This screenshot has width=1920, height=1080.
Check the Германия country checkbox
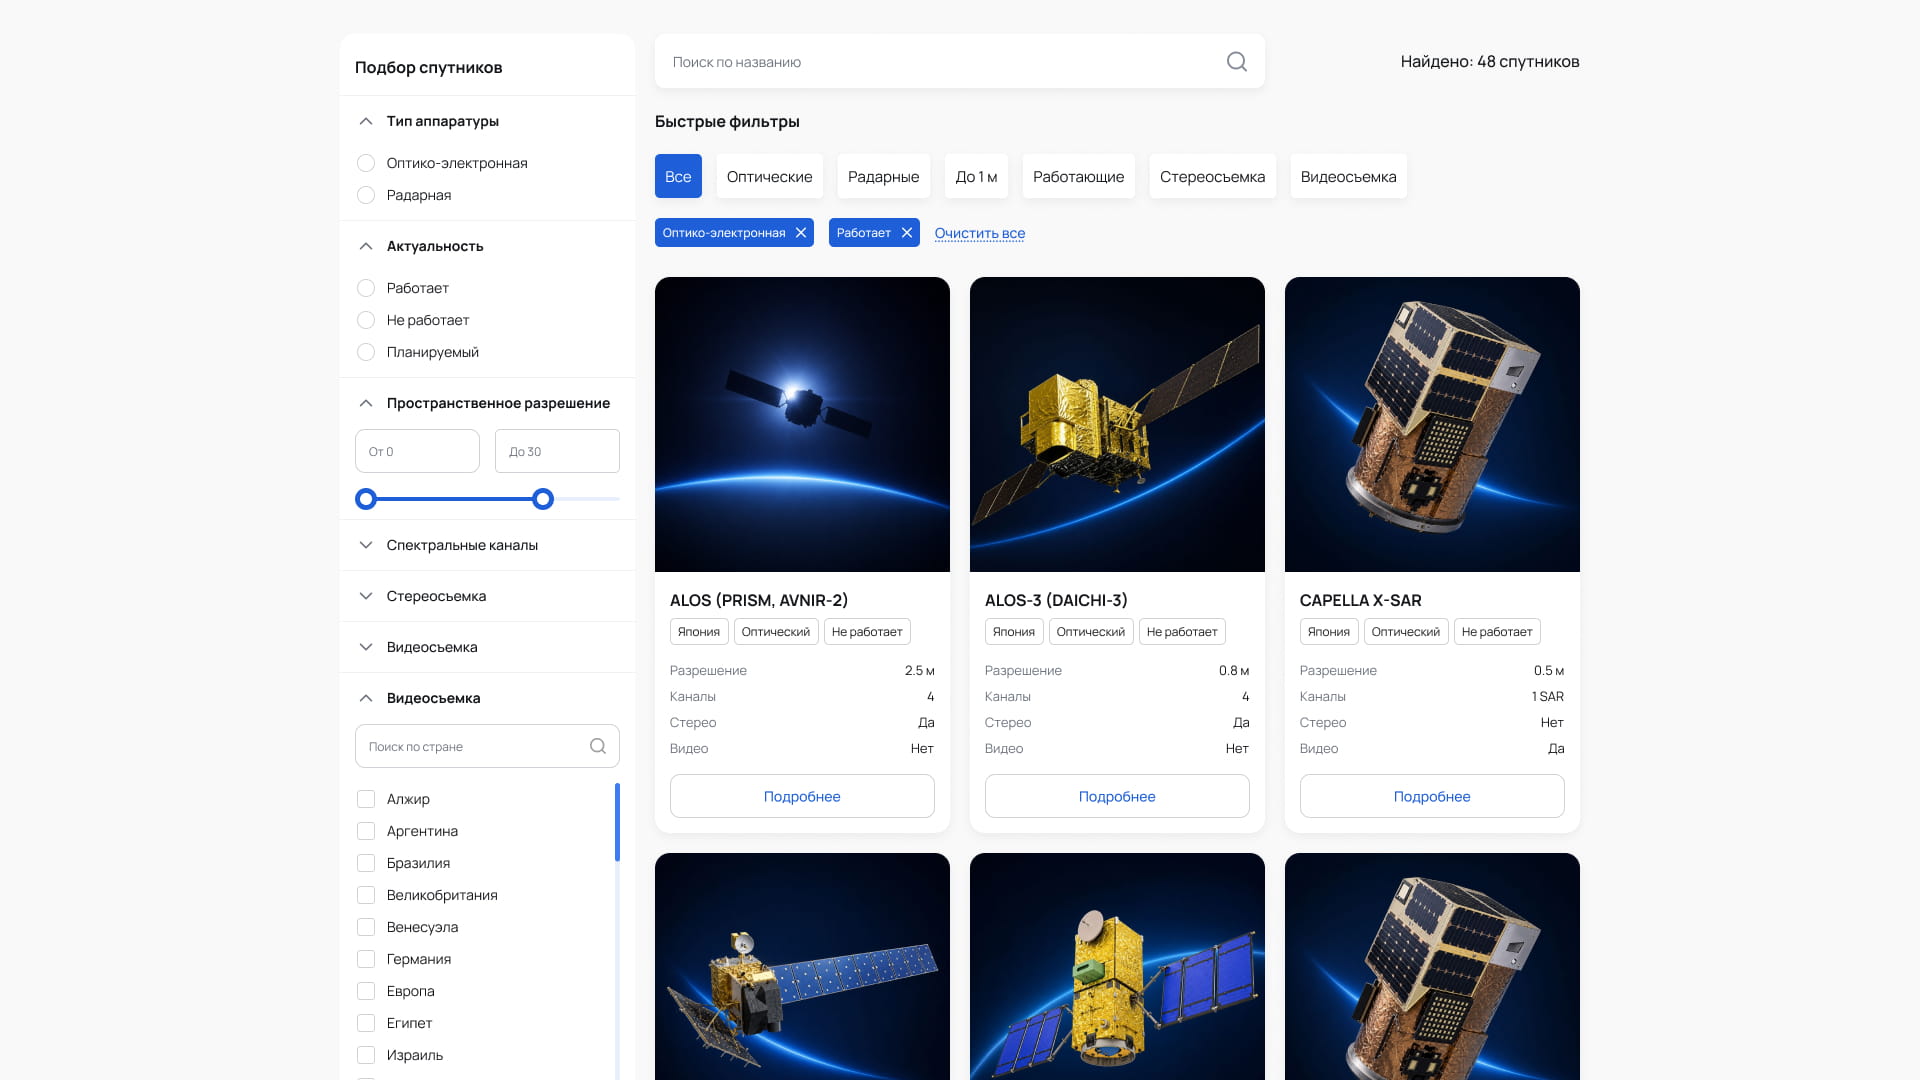pos(366,959)
